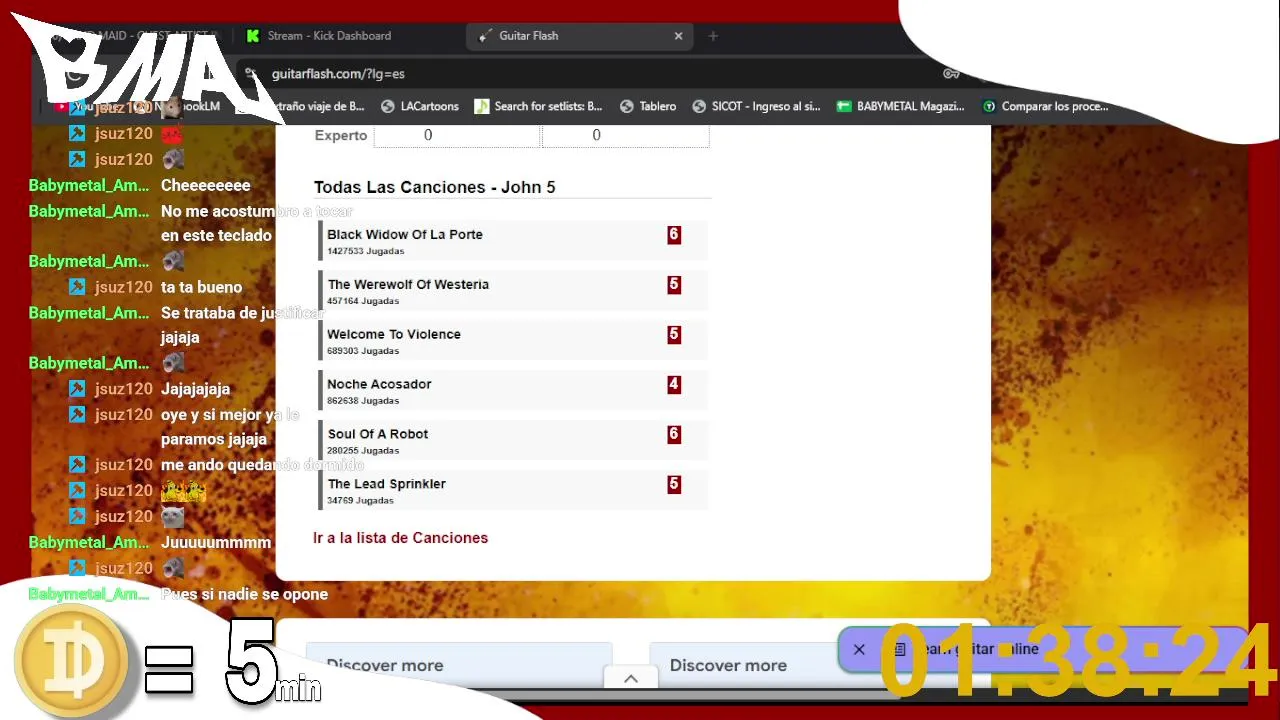Screen dimensions: 1280x720
Task: Close the Guitar Flash browser tab
Action: (678, 36)
